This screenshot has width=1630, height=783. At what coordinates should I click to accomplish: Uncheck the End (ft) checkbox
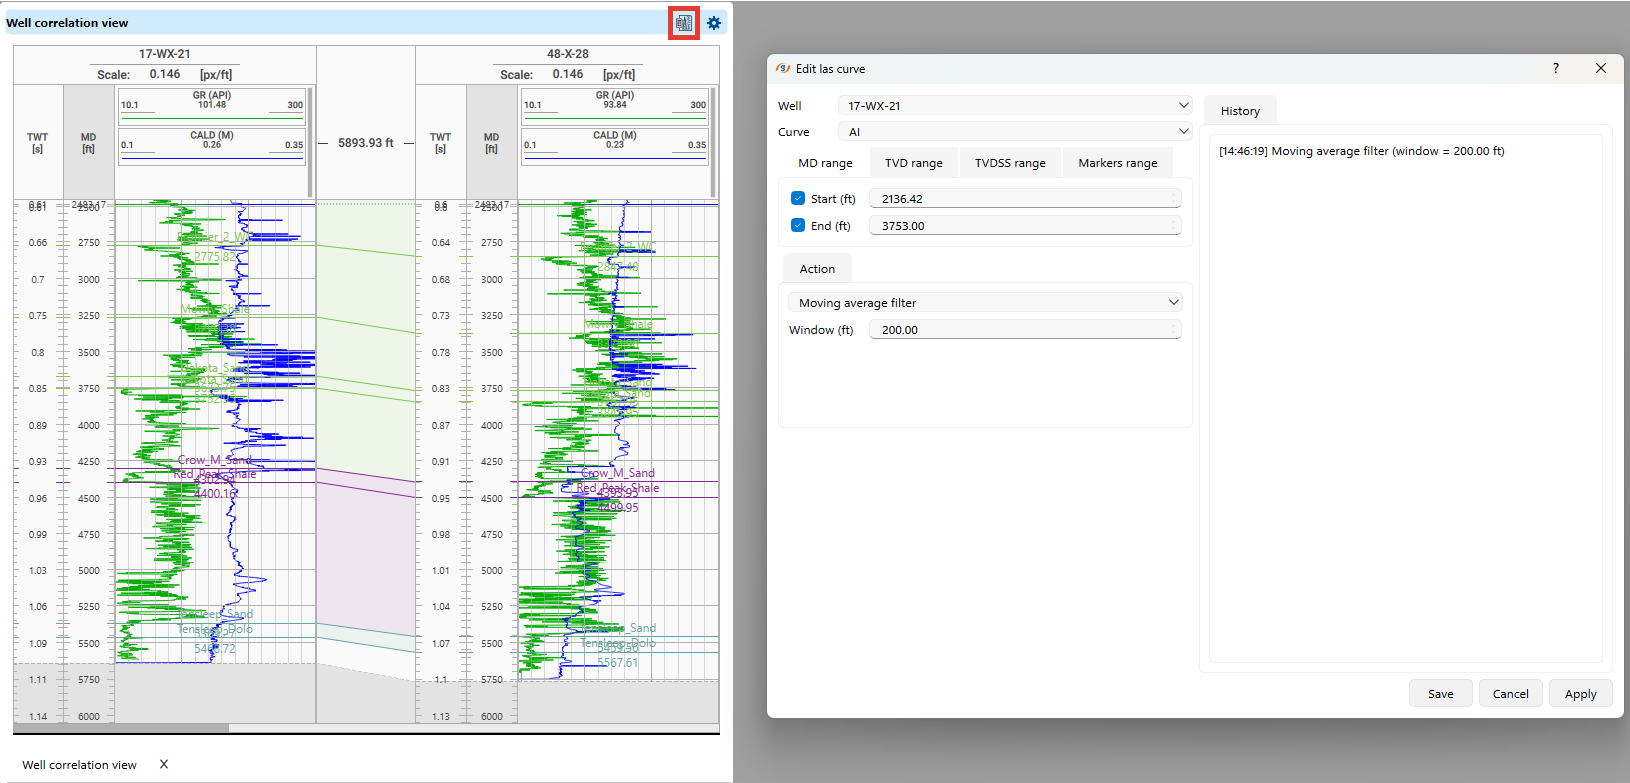pos(798,225)
